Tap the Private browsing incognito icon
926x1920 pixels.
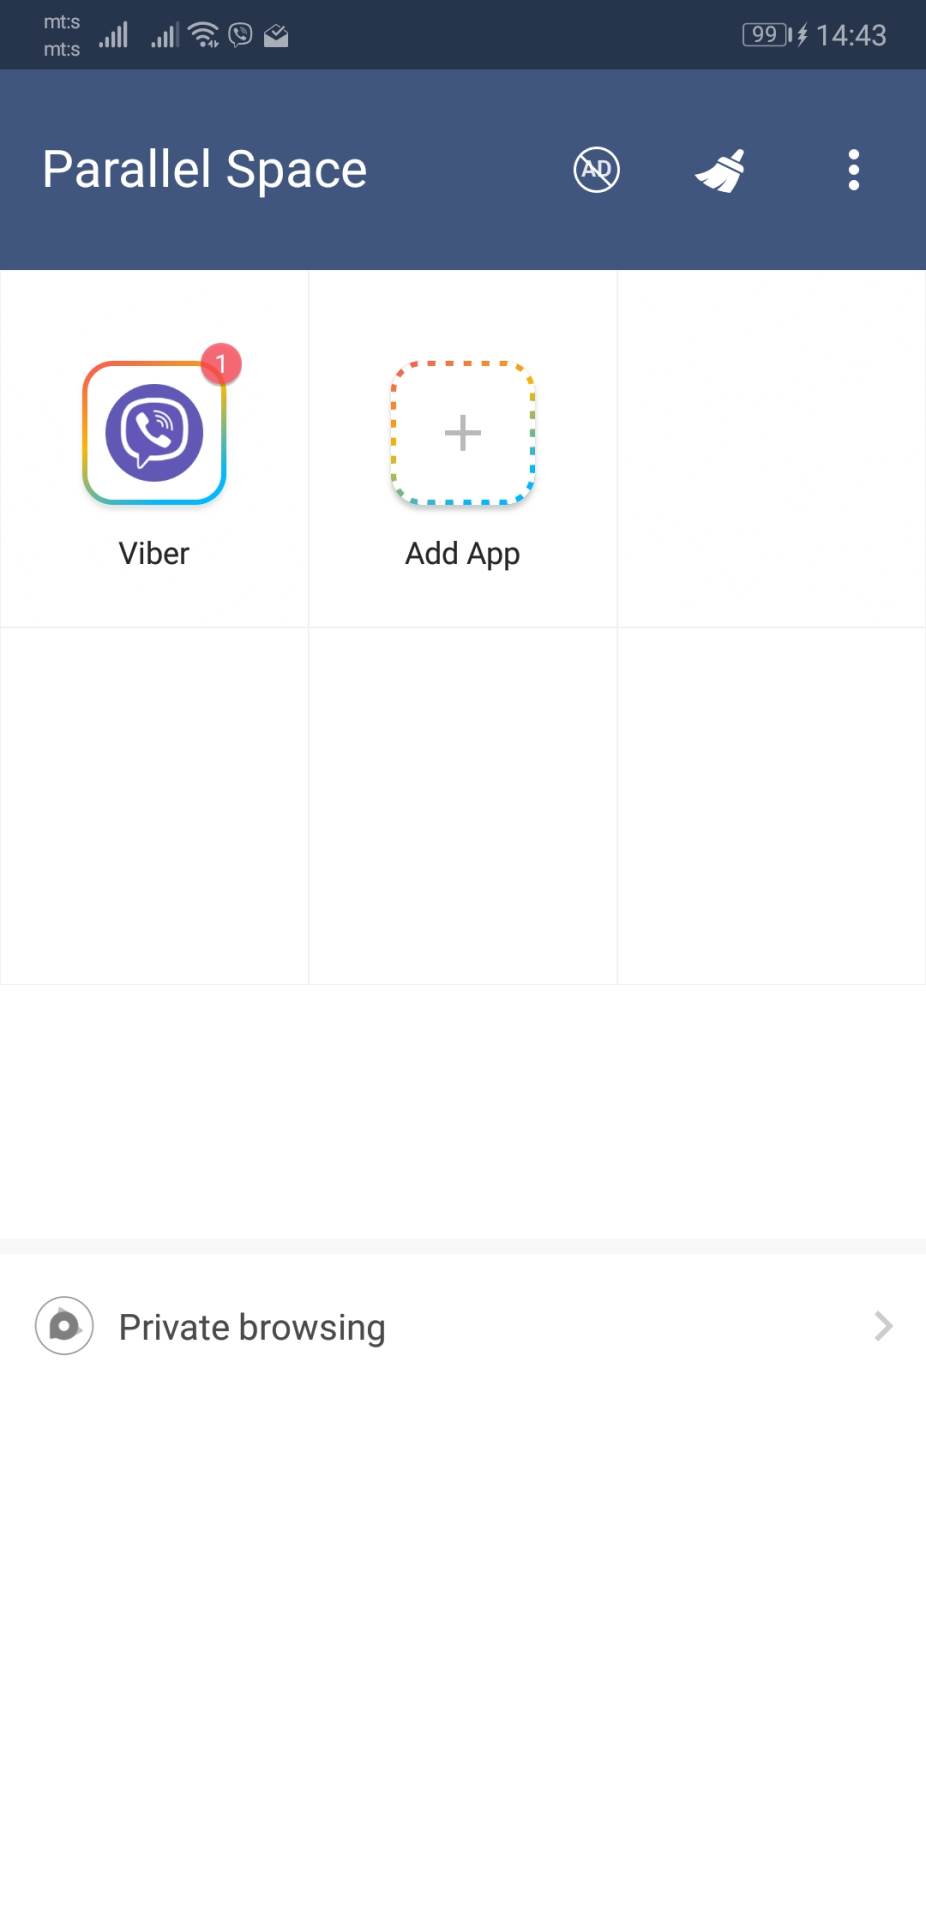[x=63, y=1326]
